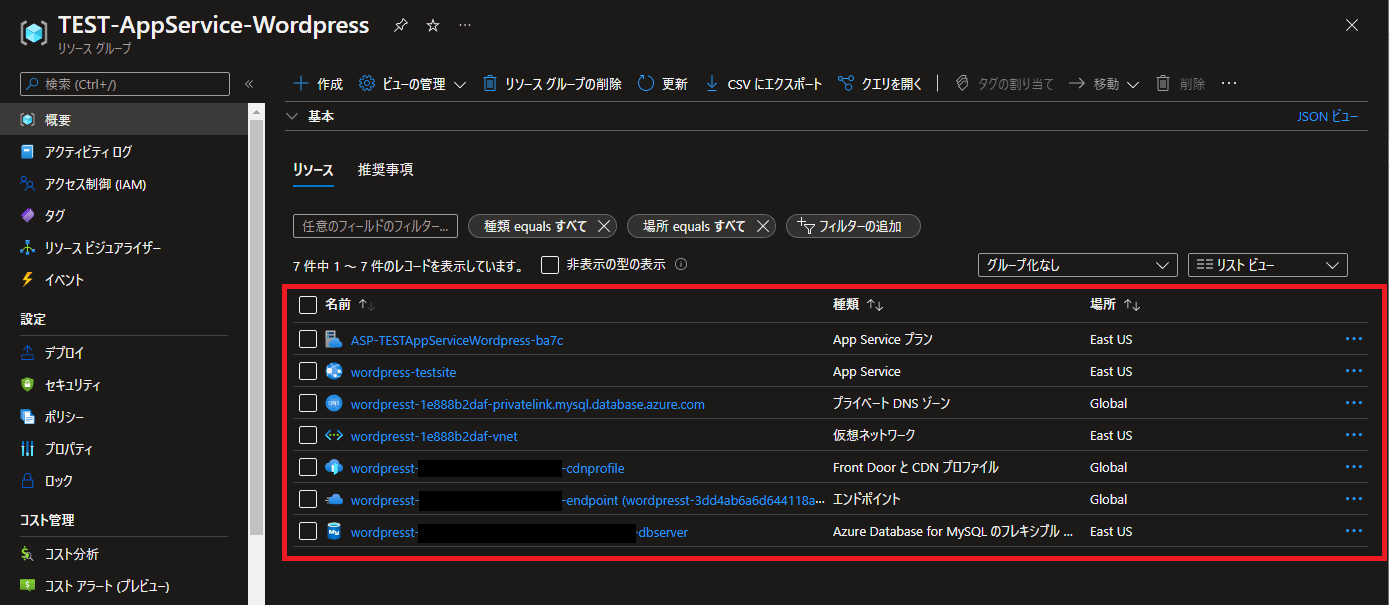
Task: Check the box for wordpress-testsite
Action: 308,372
